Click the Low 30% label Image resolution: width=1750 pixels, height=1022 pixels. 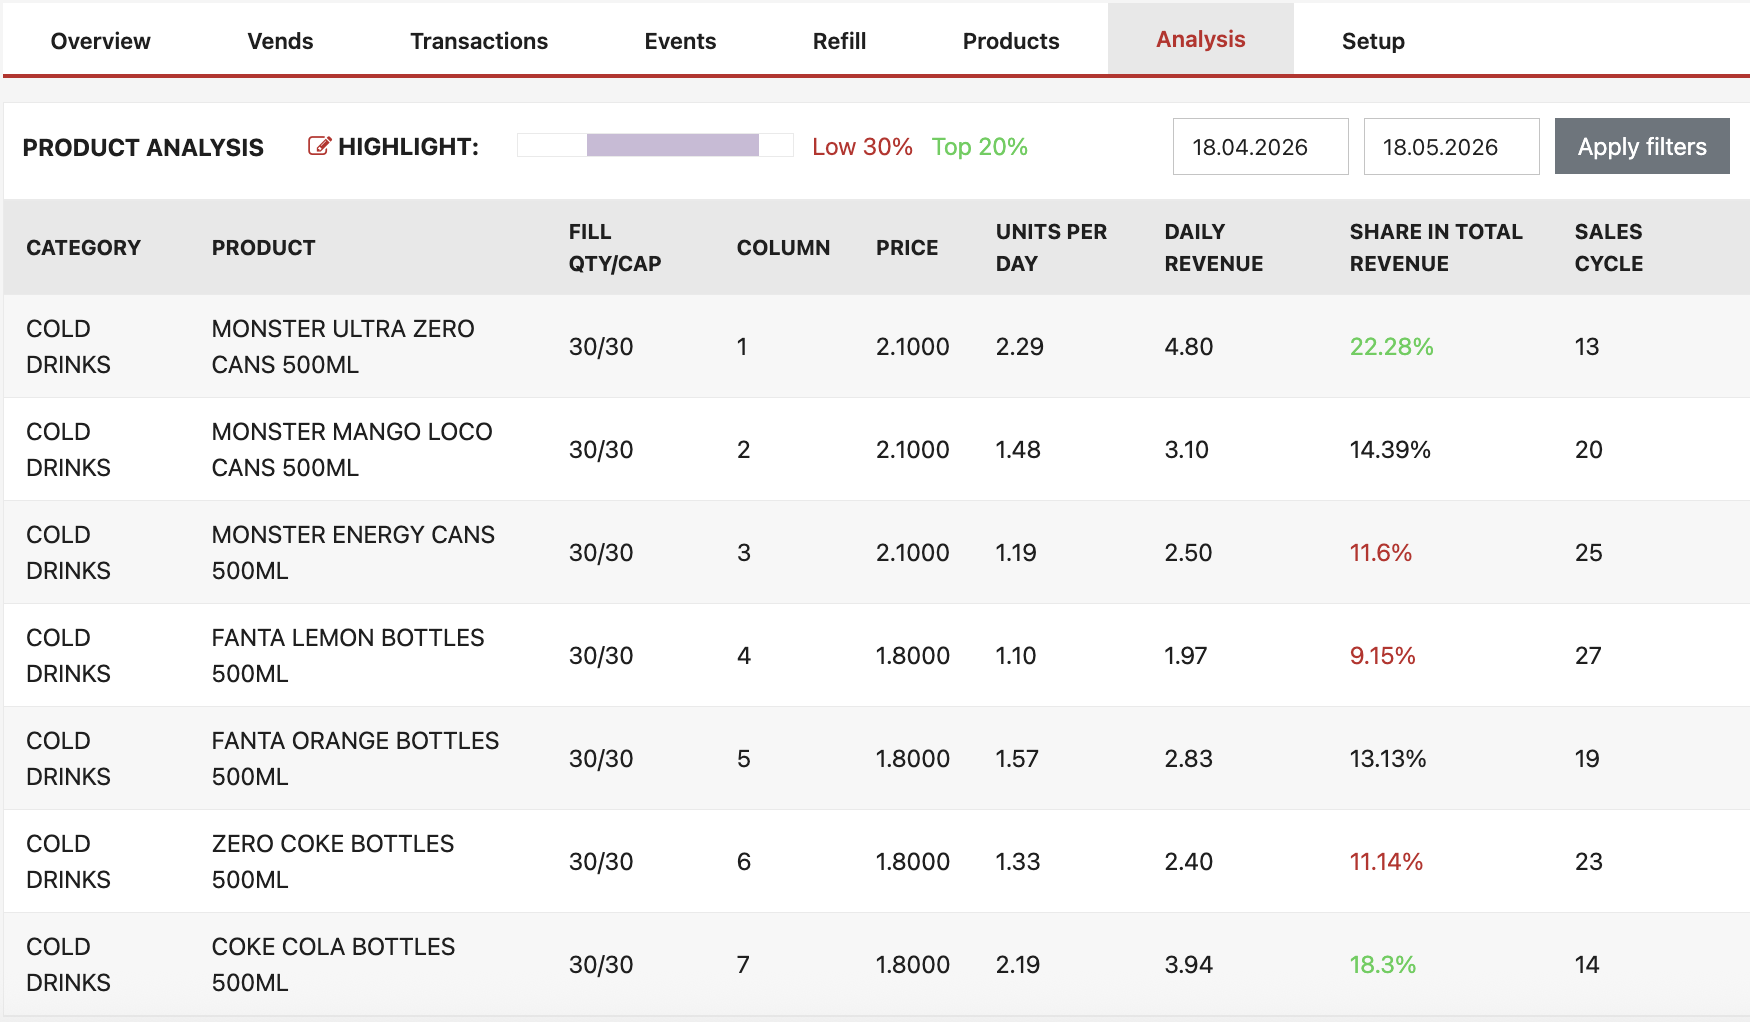click(862, 147)
